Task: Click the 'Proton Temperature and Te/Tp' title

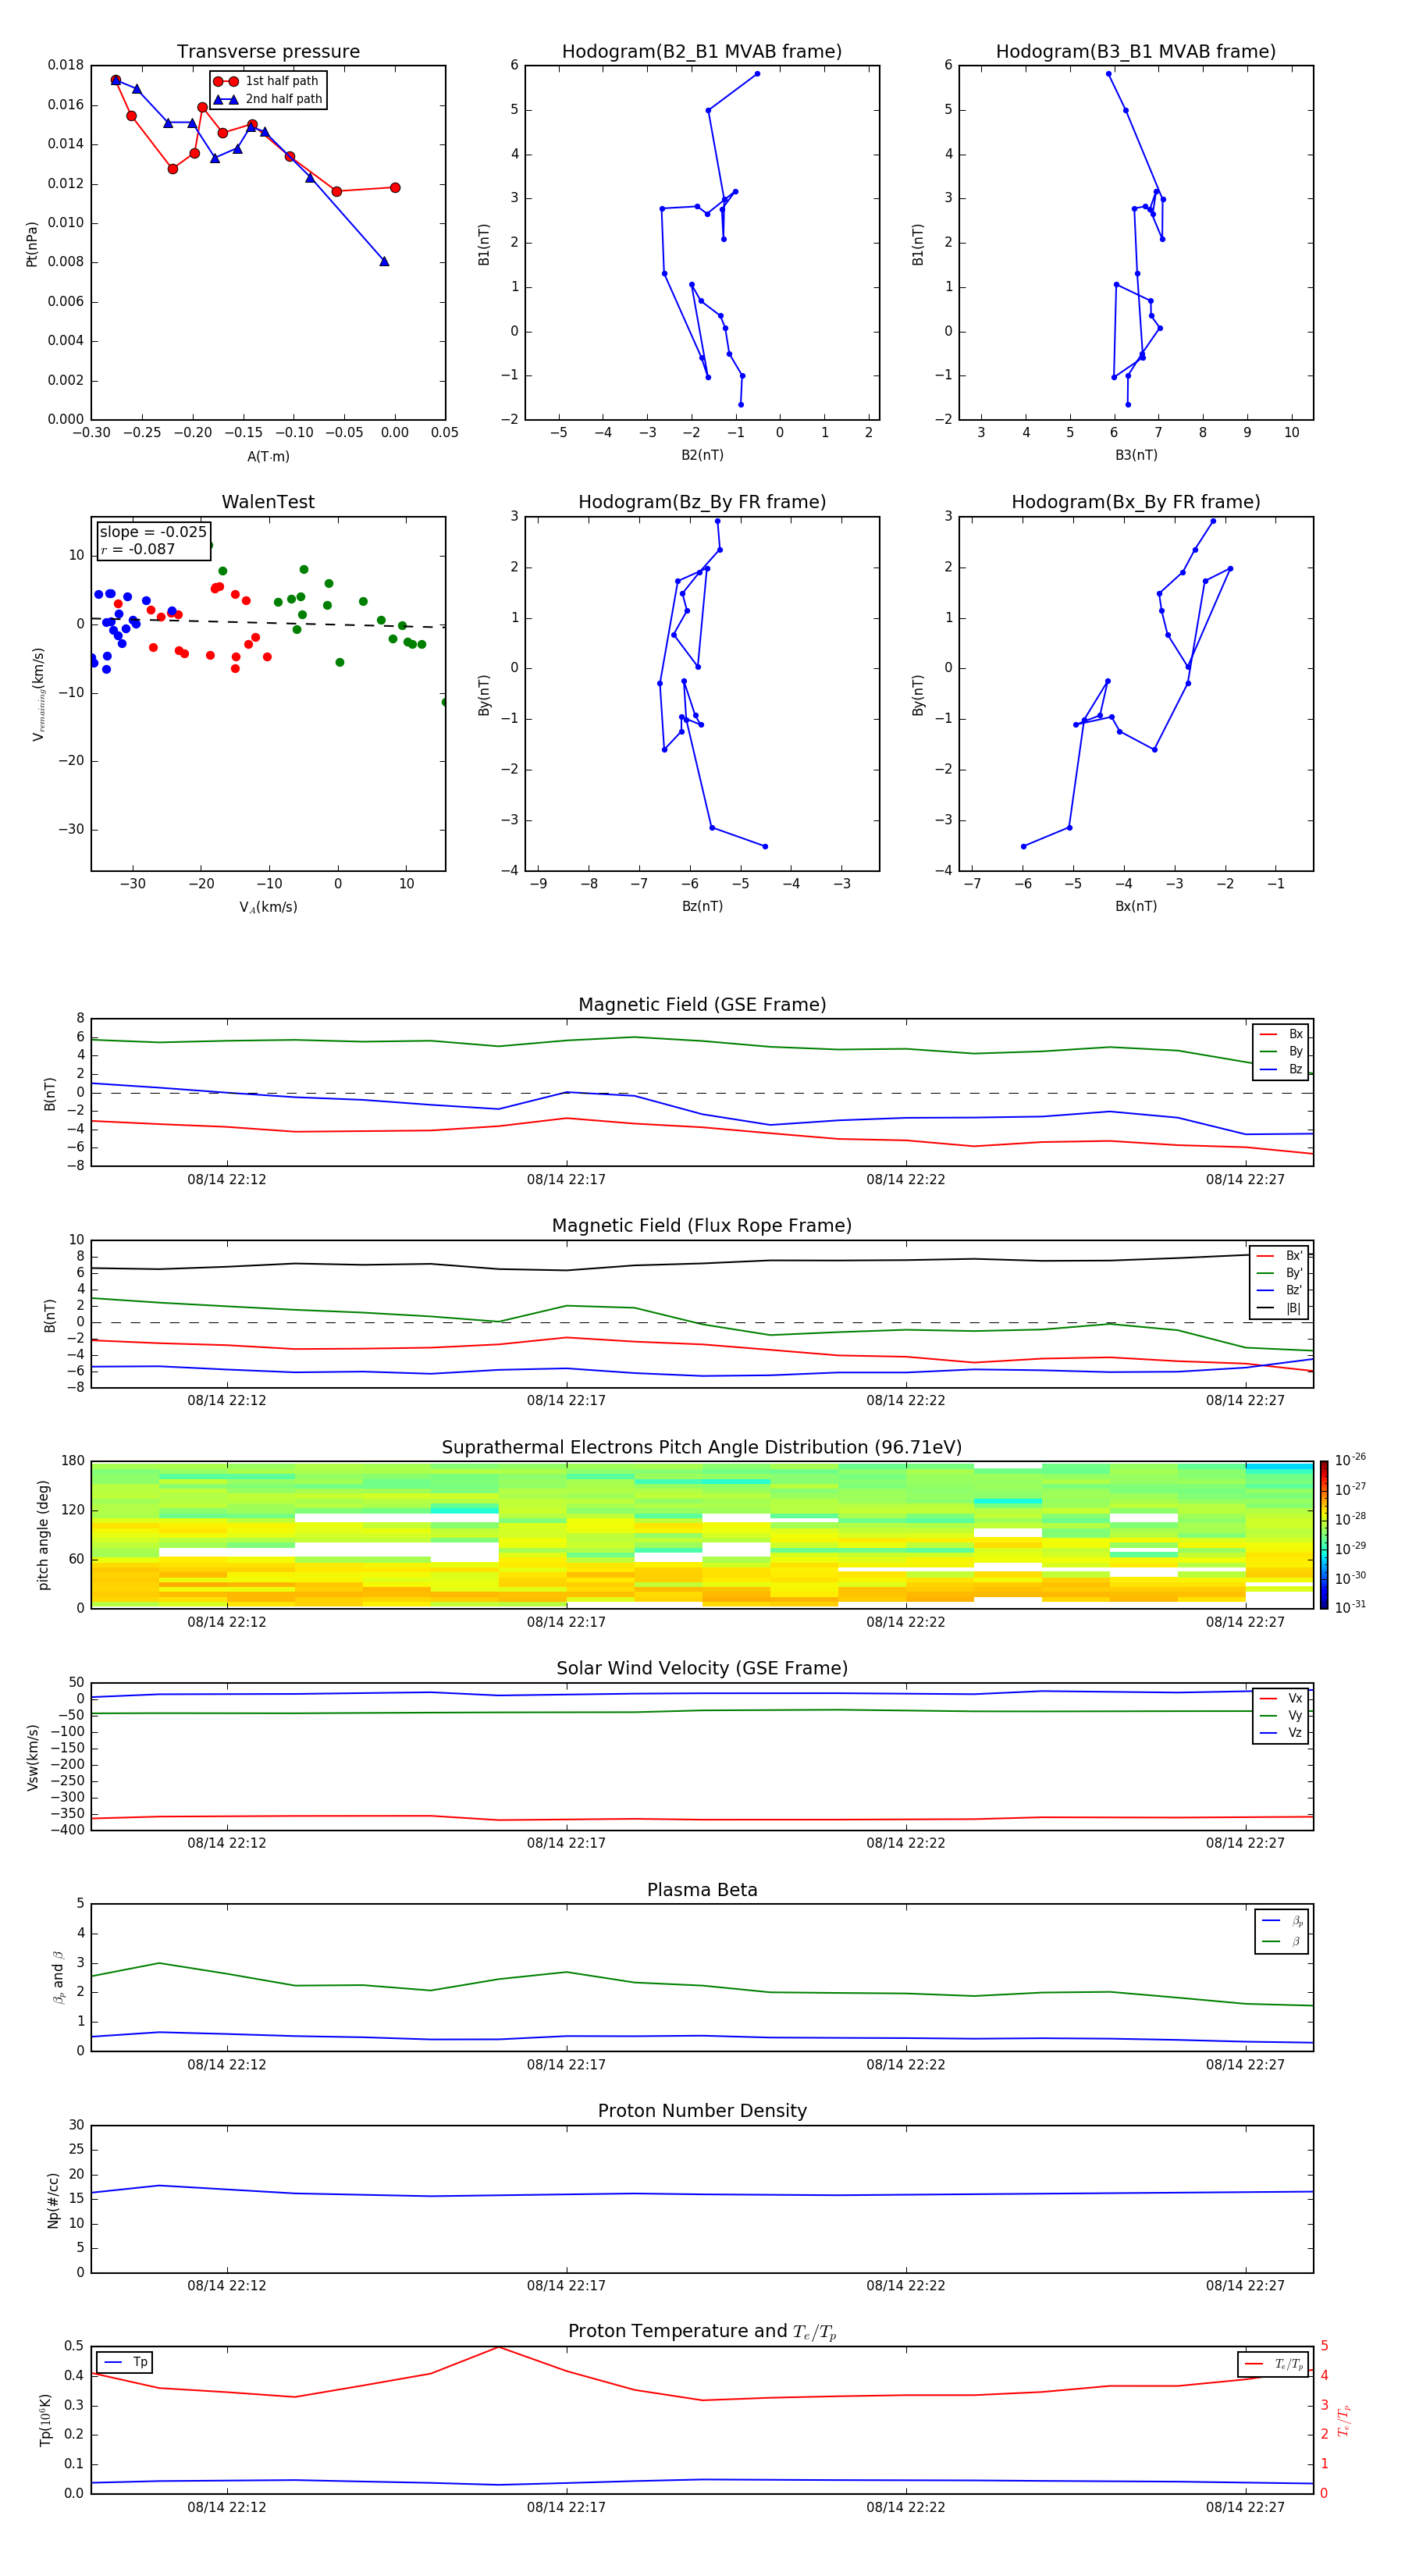Action: (702, 2332)
